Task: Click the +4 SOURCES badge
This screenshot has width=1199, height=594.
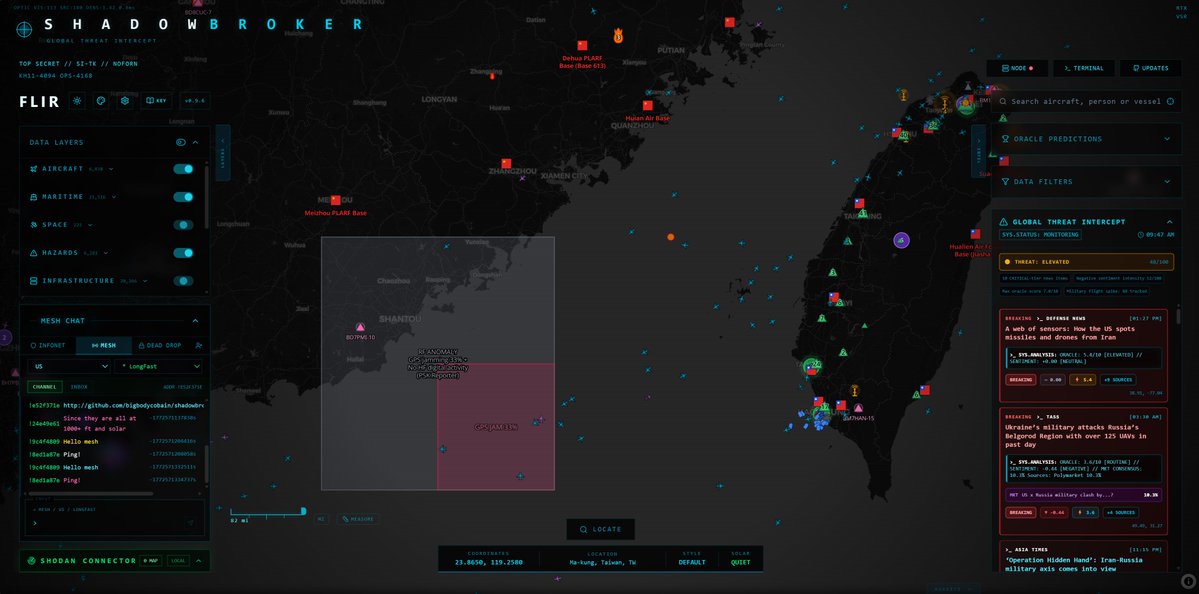Action: coord(1121,512)
